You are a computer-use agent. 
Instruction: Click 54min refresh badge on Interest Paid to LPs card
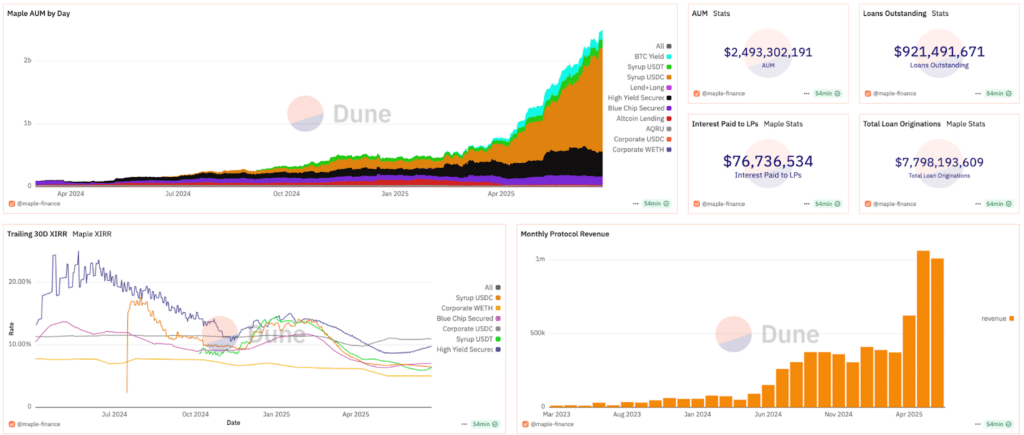click(828, 204)
